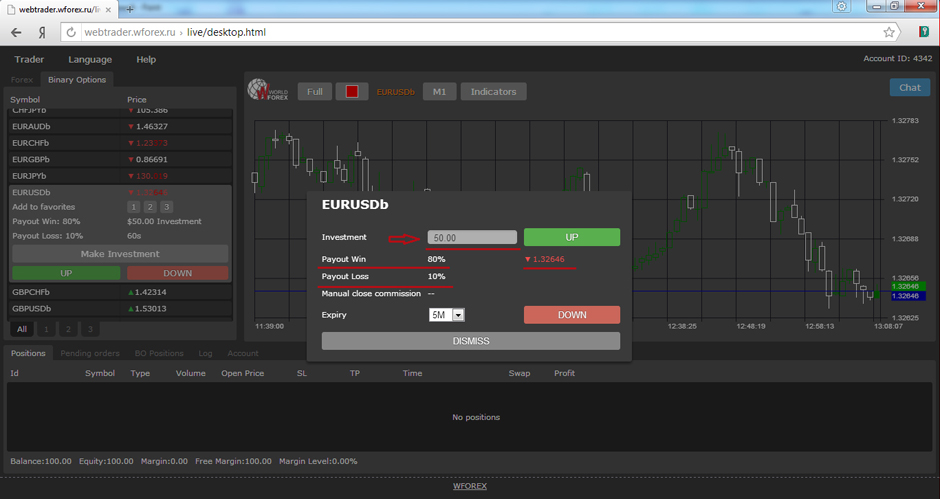This screenshot has width=940, height=499.
Task: Click the red square chart button
Action: point(352,91)
